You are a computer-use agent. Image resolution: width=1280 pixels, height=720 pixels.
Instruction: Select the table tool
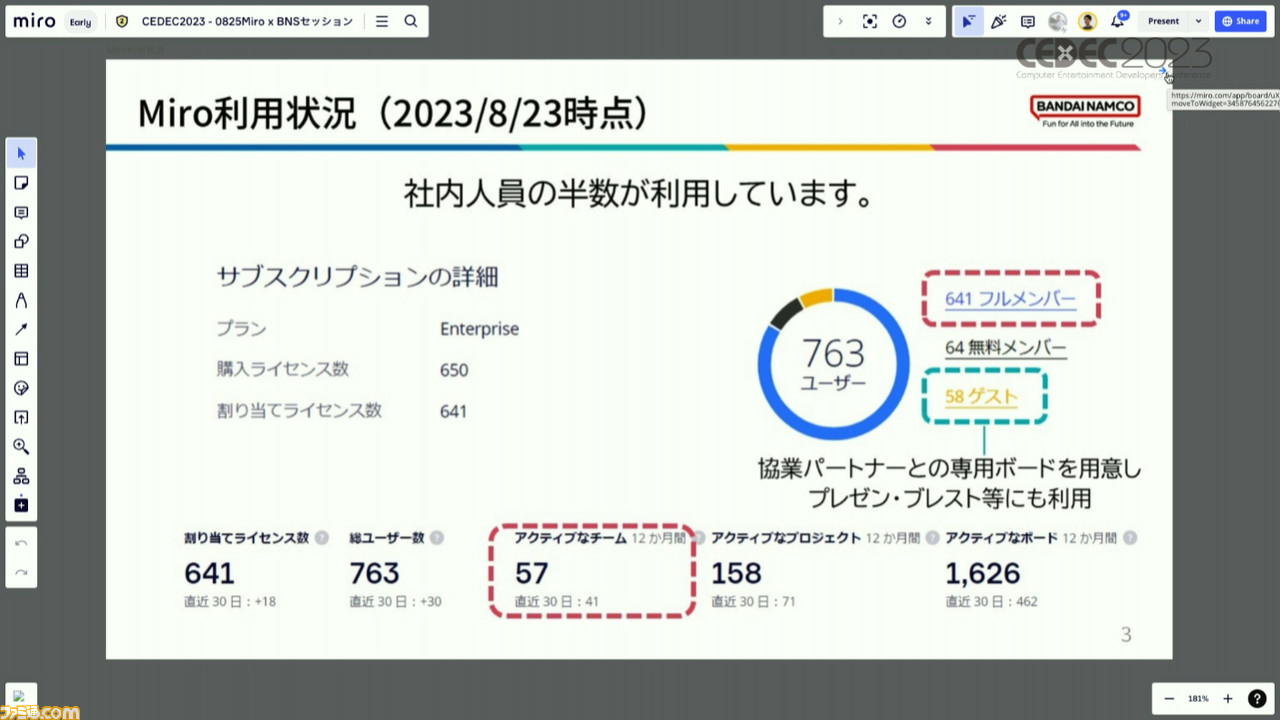click(21, 271)
